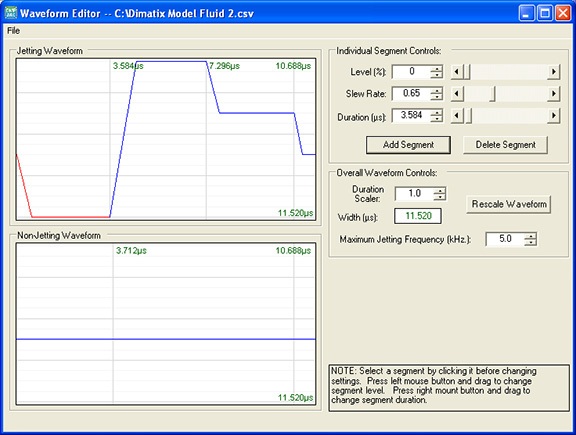Increase Level (%) with spinner up arrow
The image size is (576, 435).
tap(436, 68)
